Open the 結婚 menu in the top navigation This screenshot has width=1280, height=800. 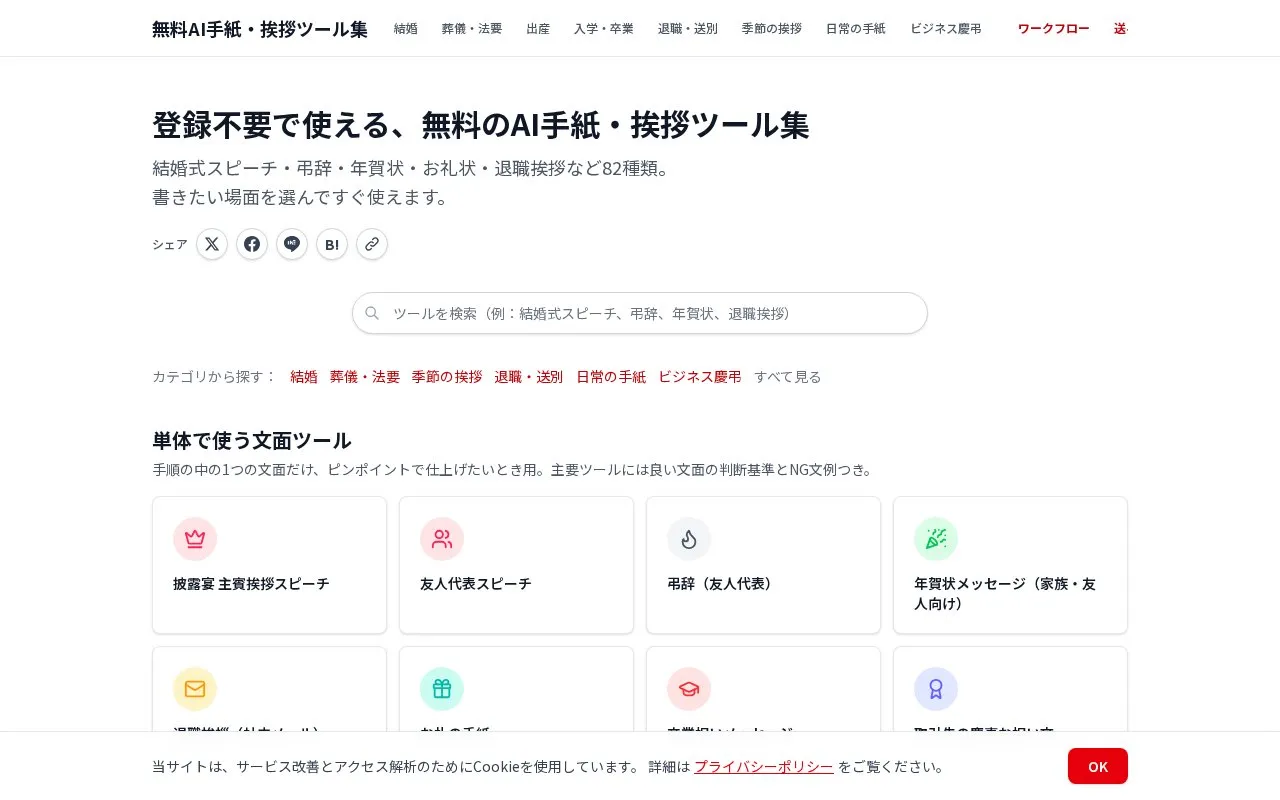(x=406, y=29)
